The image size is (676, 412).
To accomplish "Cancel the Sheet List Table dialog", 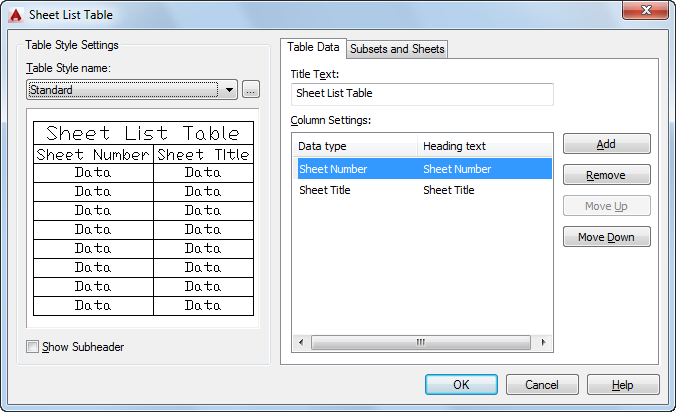I will pyautogui.click(x=542, y=385).
